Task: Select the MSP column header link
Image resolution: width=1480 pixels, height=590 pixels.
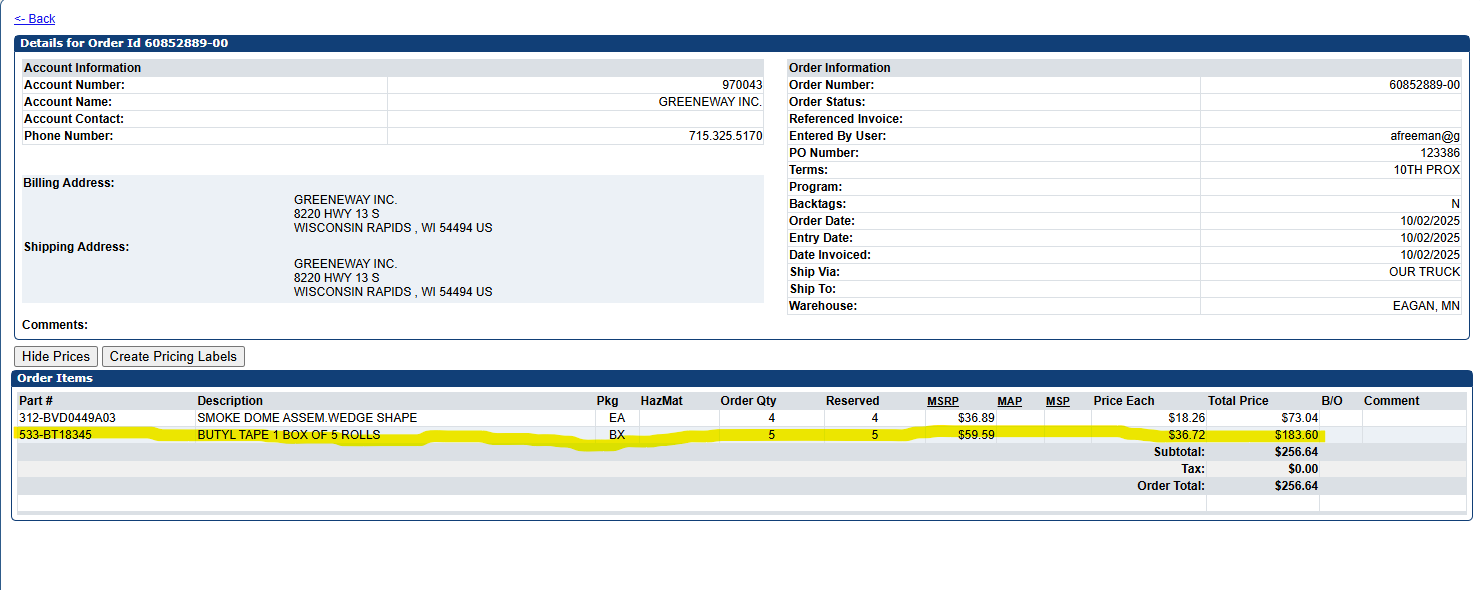Action: pos(1058,401)
